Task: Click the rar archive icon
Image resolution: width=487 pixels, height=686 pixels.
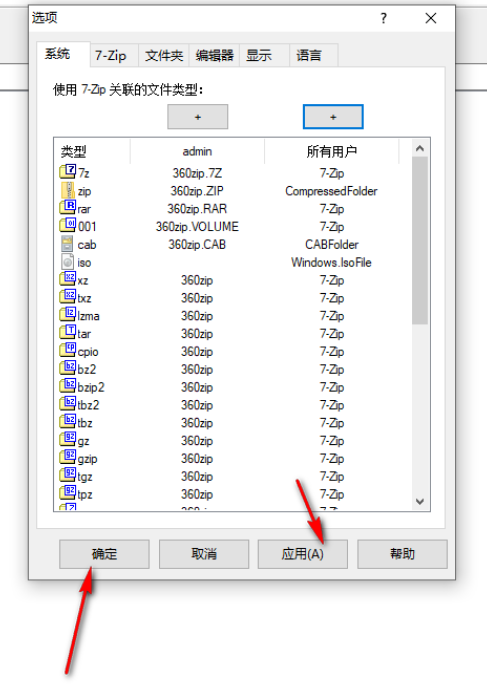Action: click(67, 208)
